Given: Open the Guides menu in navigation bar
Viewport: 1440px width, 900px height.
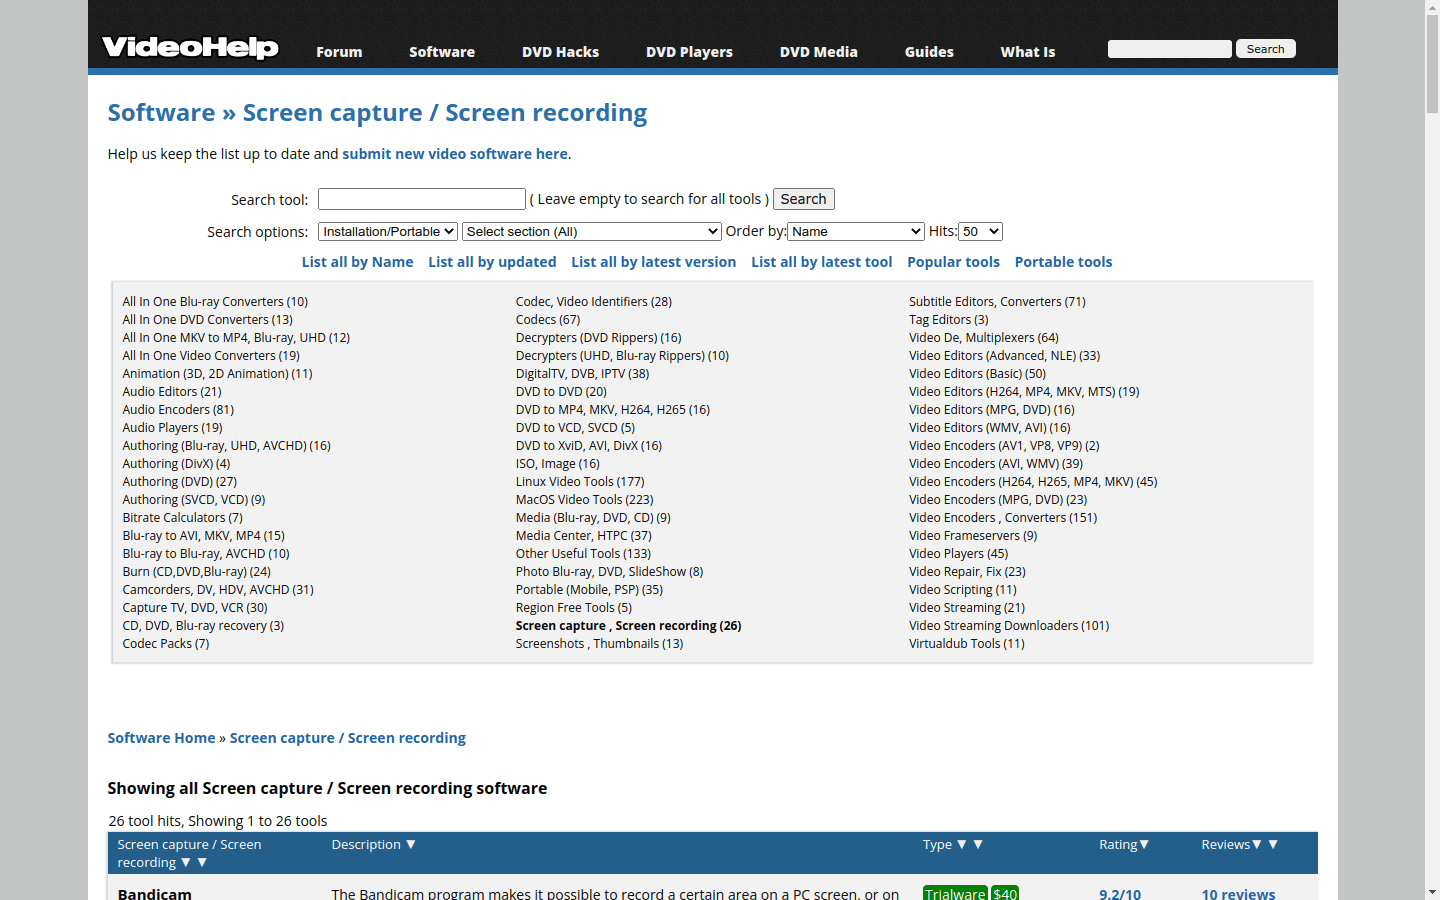Looking at the screenshot, I should (929, 52).
